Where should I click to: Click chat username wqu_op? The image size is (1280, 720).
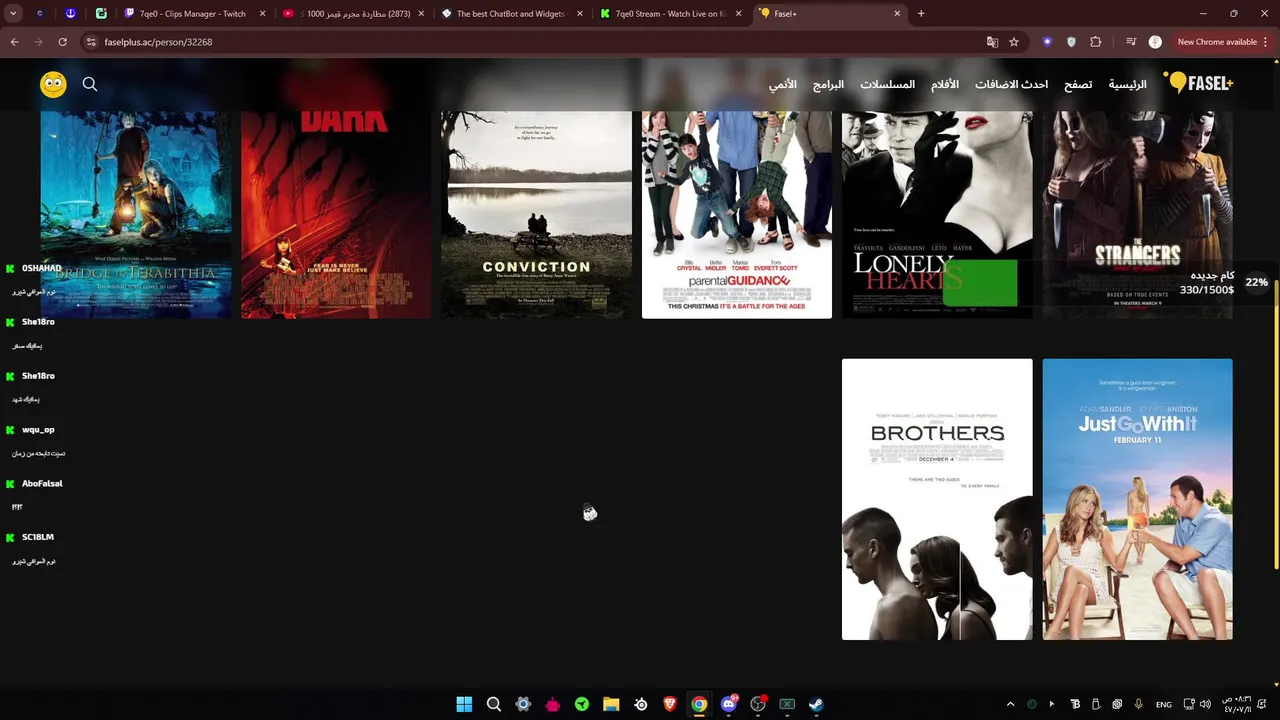tap(38, 430)
